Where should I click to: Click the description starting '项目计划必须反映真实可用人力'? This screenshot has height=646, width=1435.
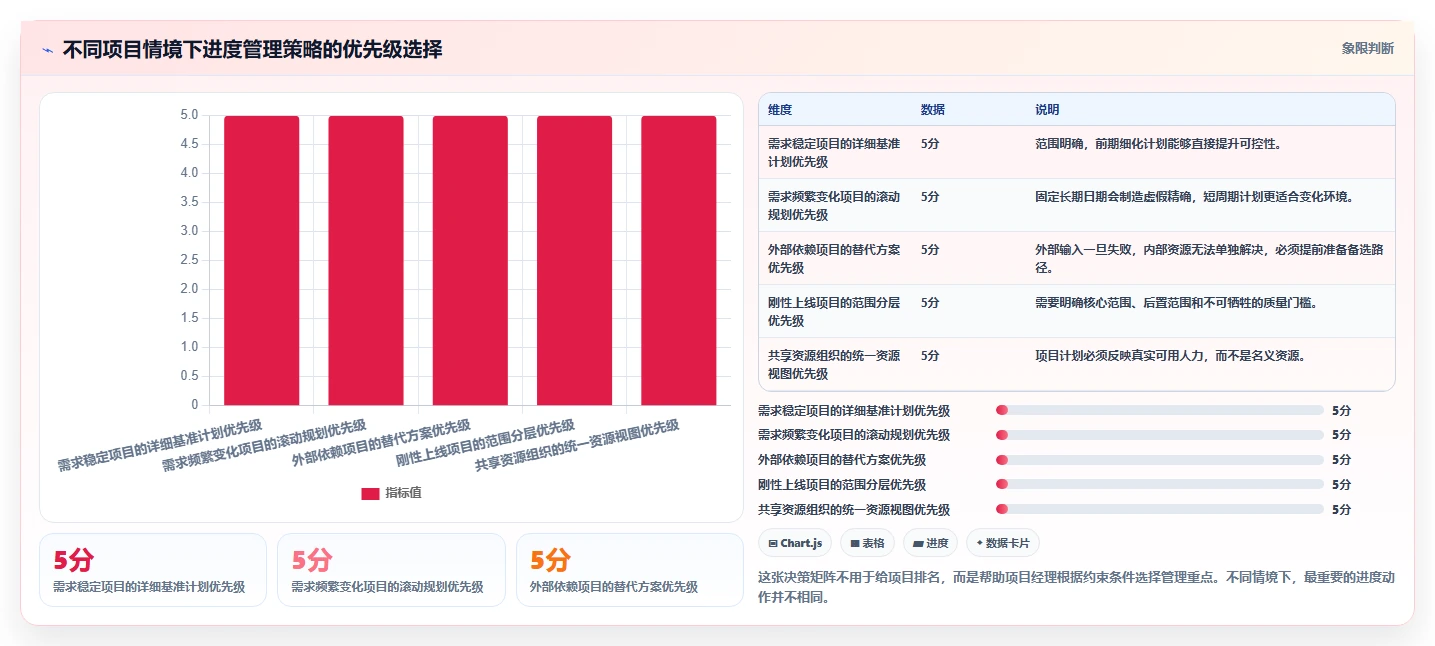coord(1170,355)
